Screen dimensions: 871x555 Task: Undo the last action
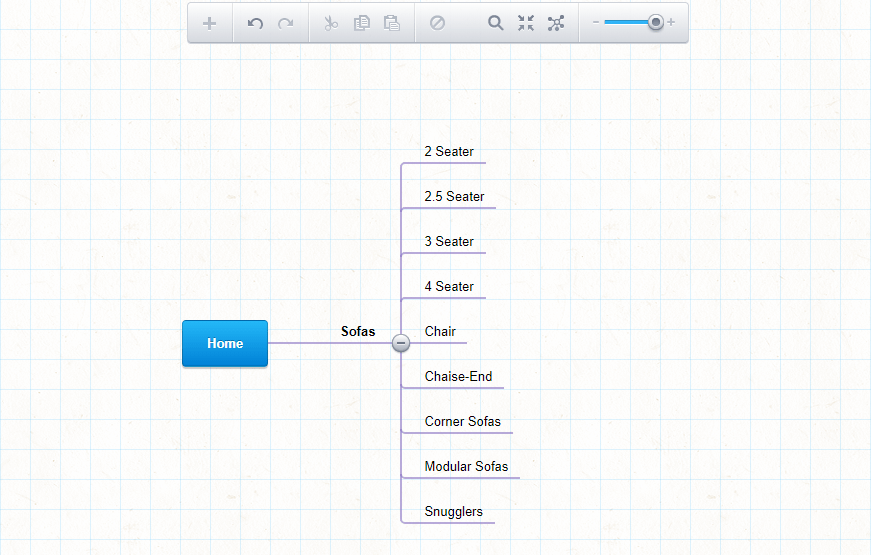point(255,23)
